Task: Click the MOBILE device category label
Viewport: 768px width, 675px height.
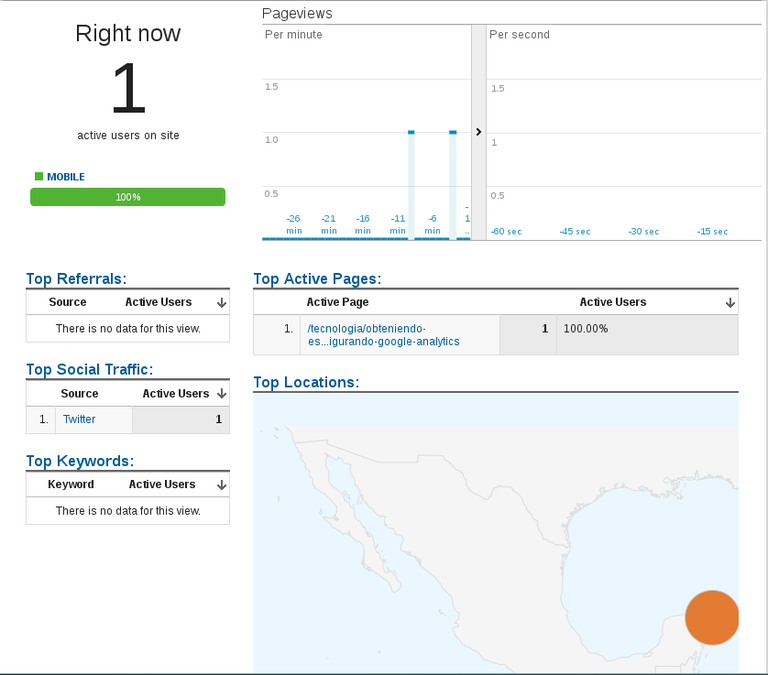Action: point(66,177)
